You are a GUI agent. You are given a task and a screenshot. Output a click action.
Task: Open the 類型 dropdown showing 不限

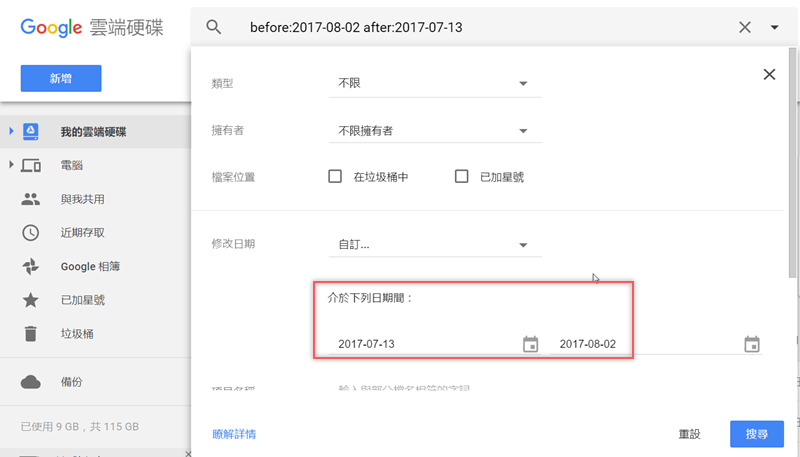click(435, 83)
